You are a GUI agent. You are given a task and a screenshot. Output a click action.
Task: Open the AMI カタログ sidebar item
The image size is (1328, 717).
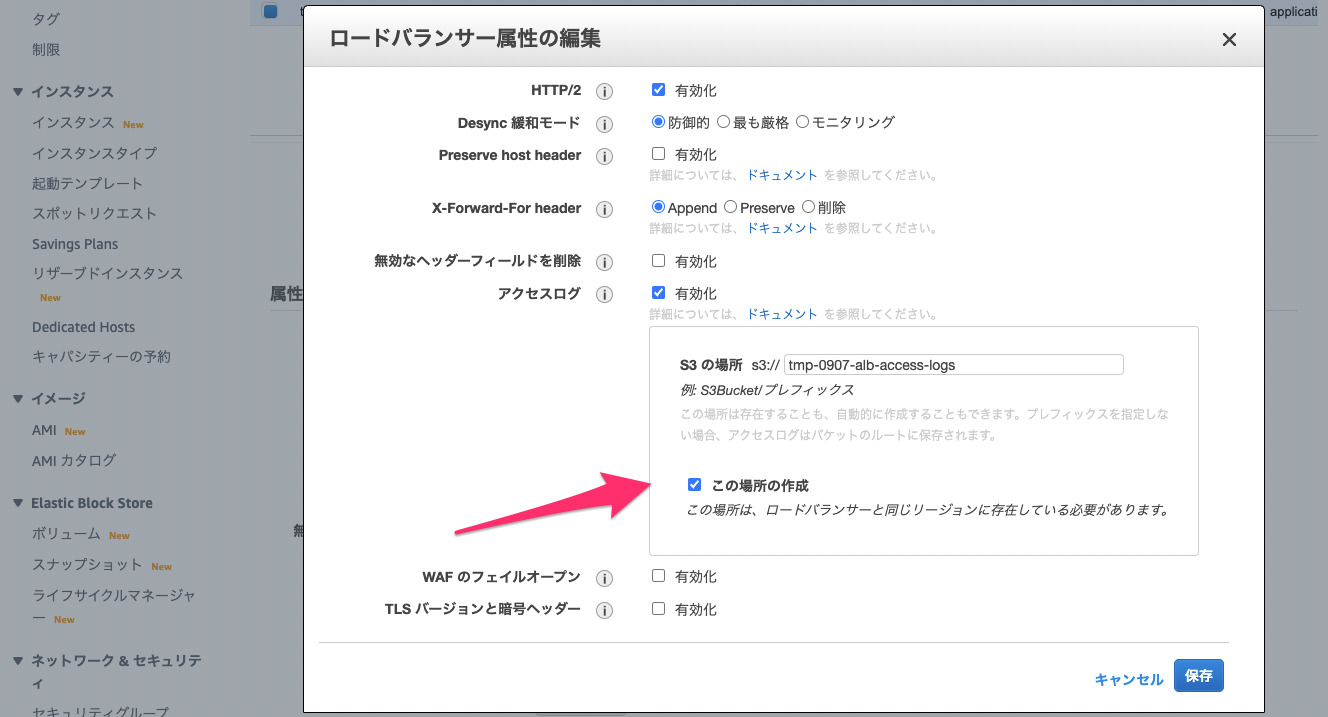click(x=74, y=461)
